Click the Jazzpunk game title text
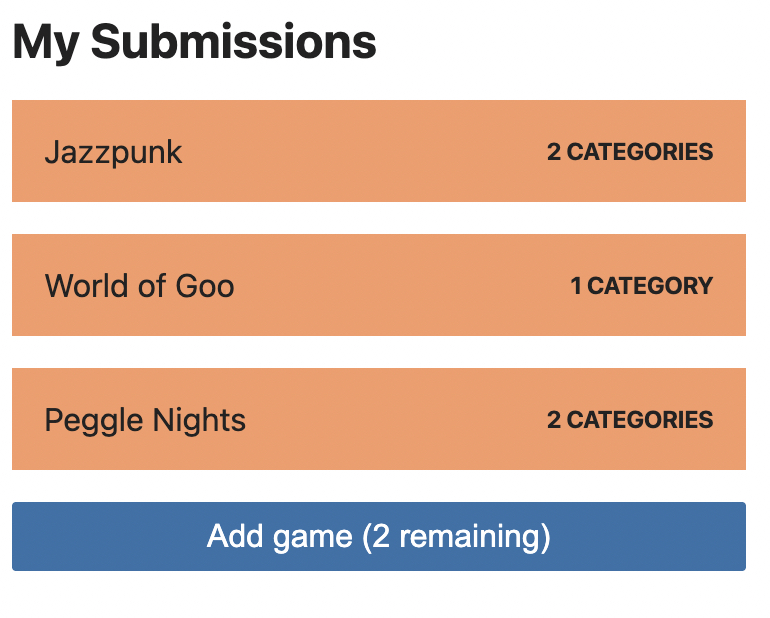Image resolution: width=770 pixels, height=618 pixels. click(113, 152)
